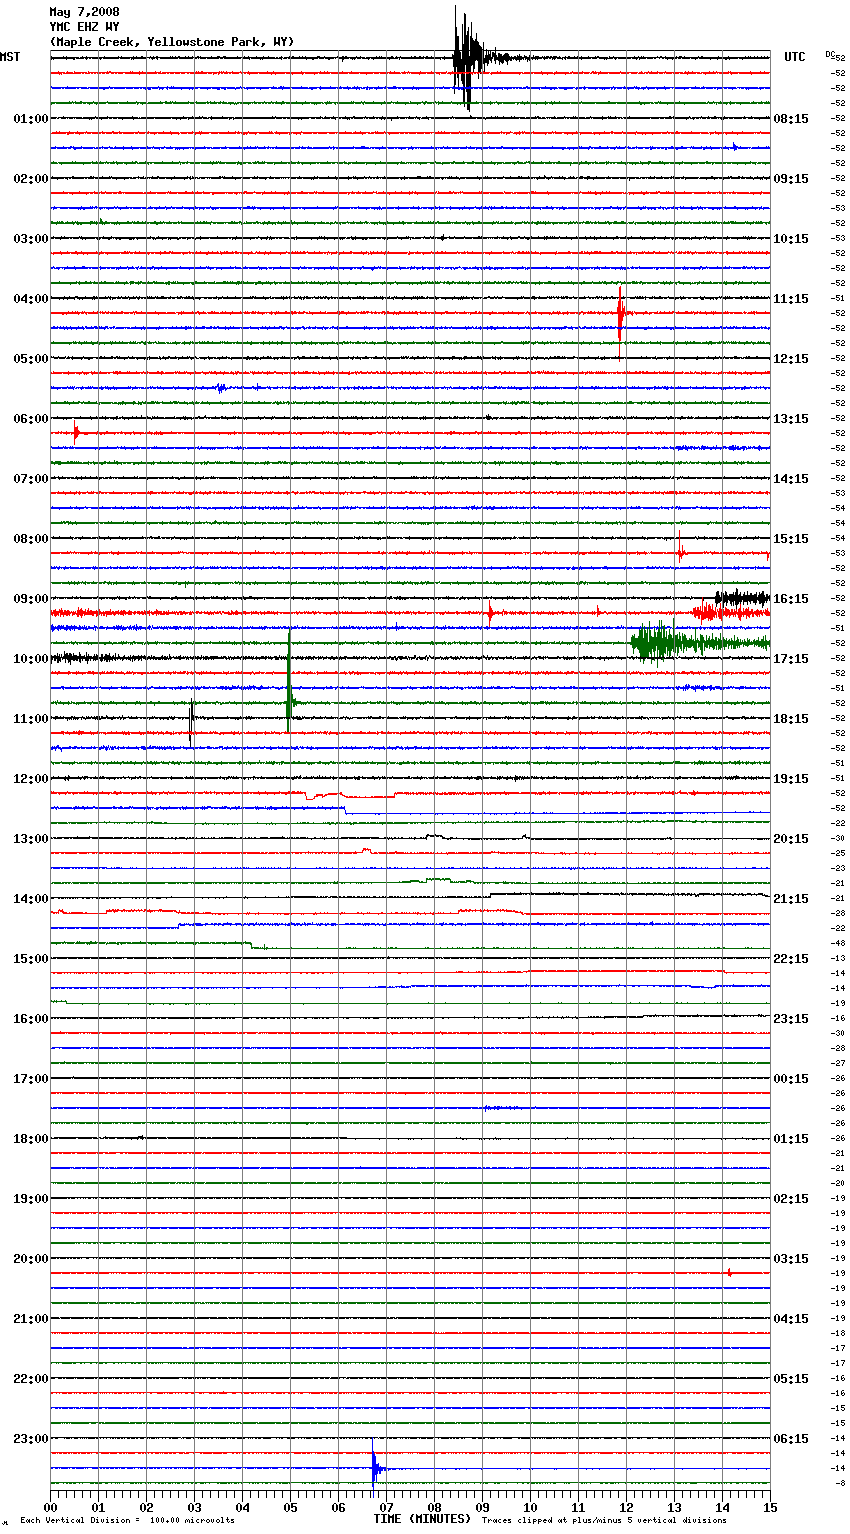This screenshot has height=1534, width=850.
Task: Click the 100.00 microvolts vertical division note
Action: 127,1520
